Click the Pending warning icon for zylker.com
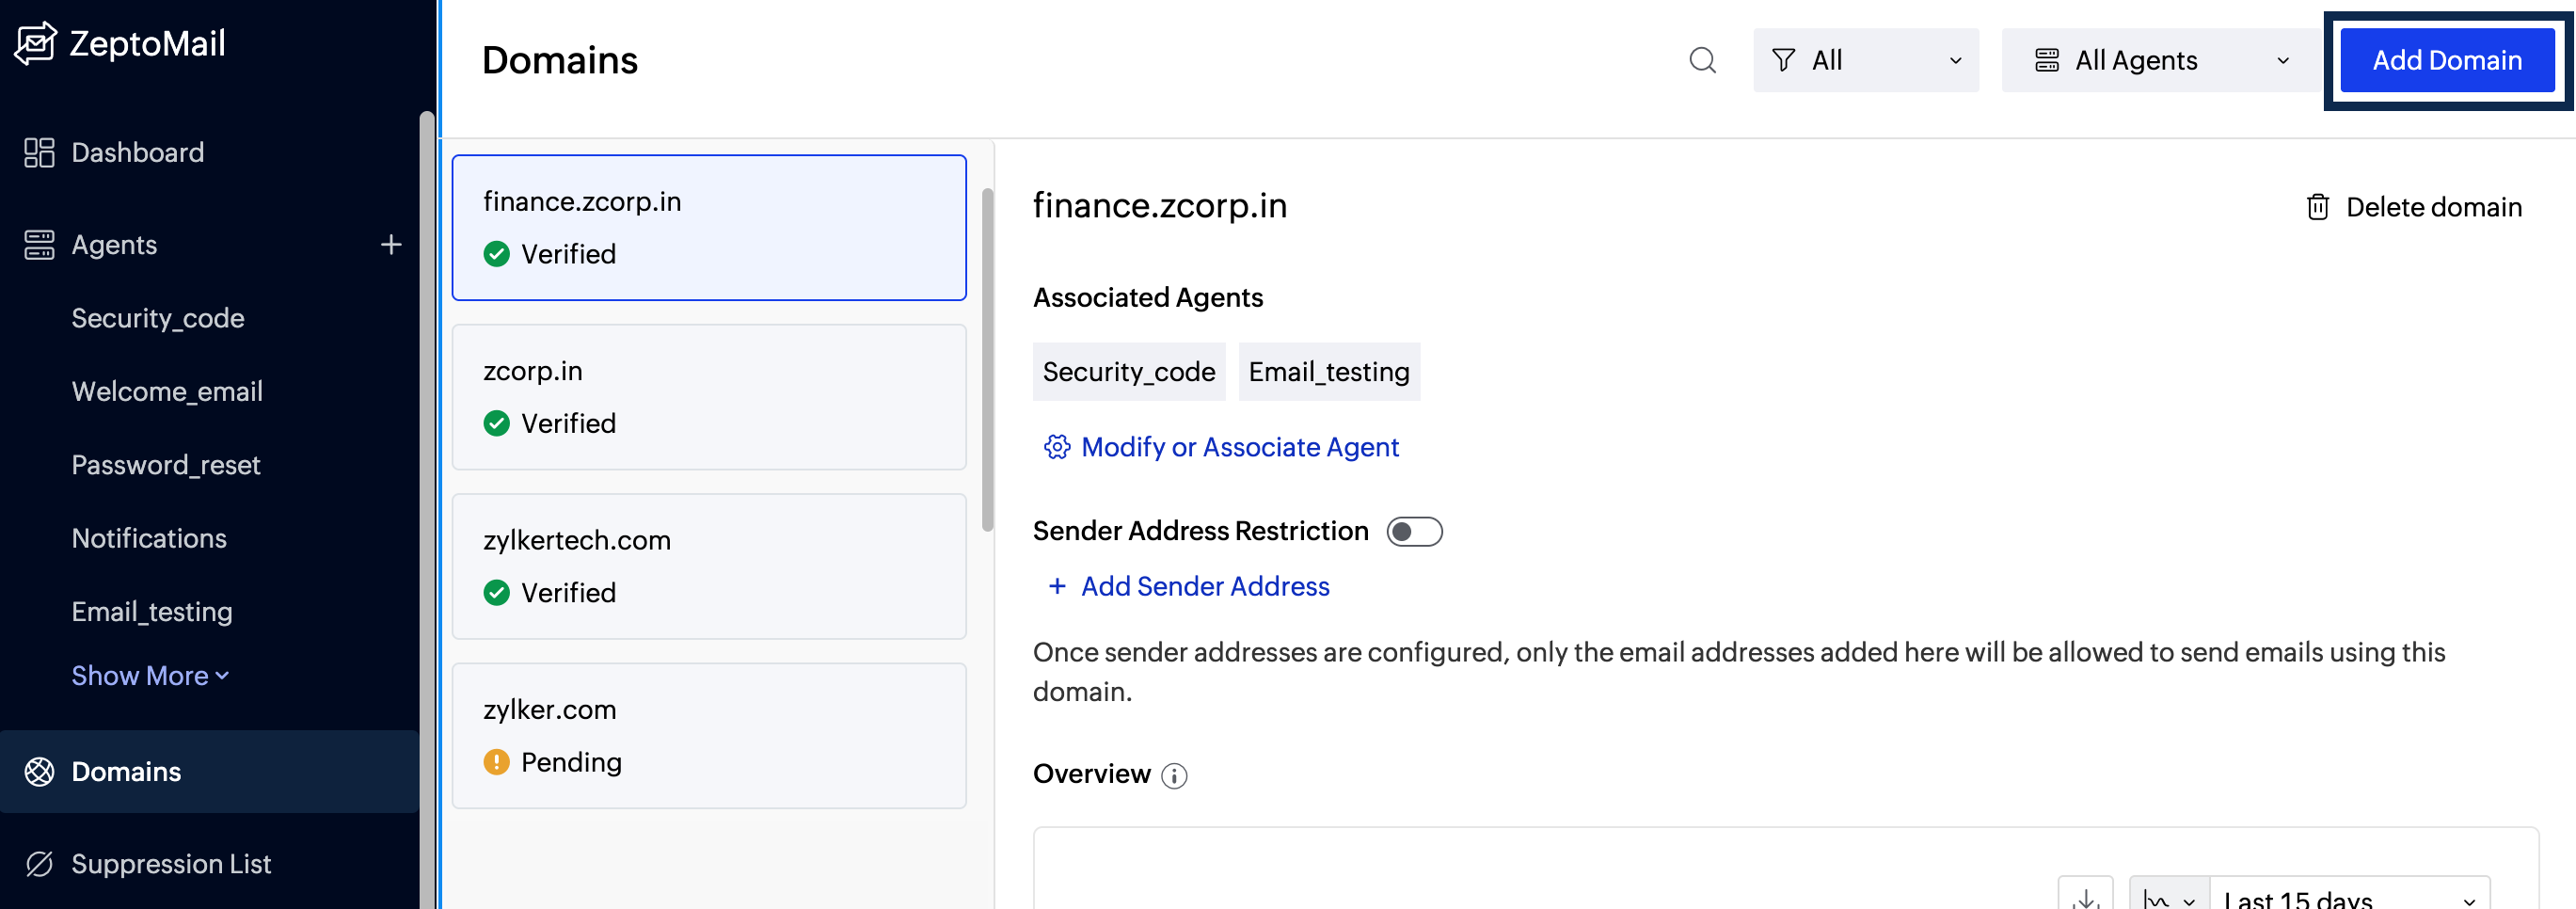This screenshot has width=2576, height=909. (497, 762)
